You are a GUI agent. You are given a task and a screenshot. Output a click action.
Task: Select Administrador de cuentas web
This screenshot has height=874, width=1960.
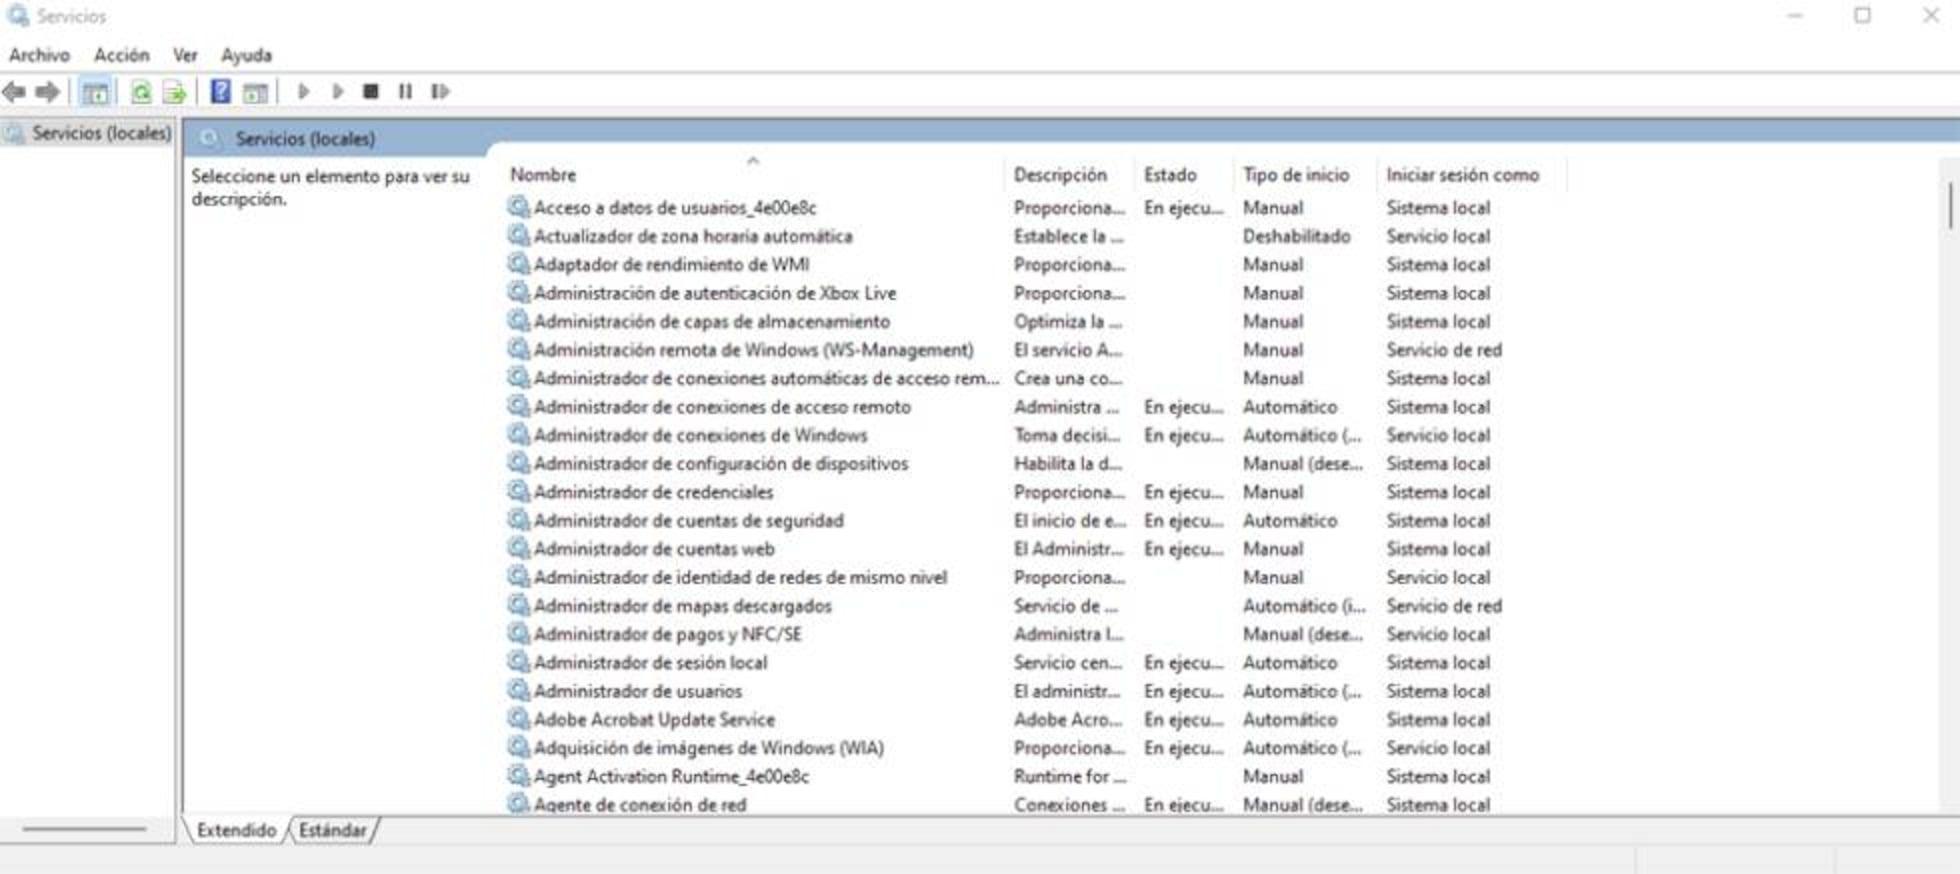(x=654, y=549)
